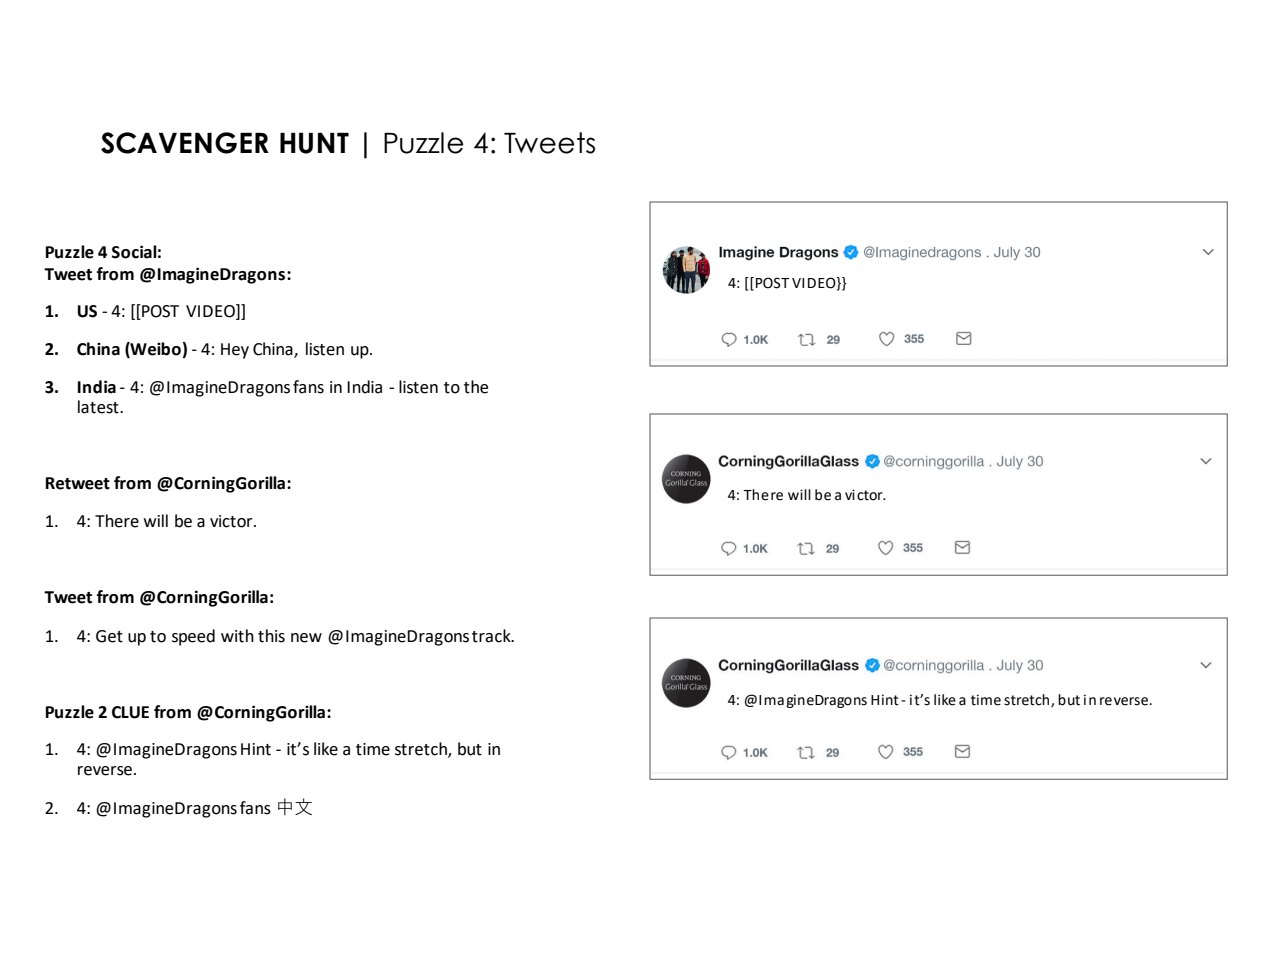Expand chevron menu on Imagine Dragons tweet
The width and height of the screenshot is (1280, 960).
pos(1208,252)
